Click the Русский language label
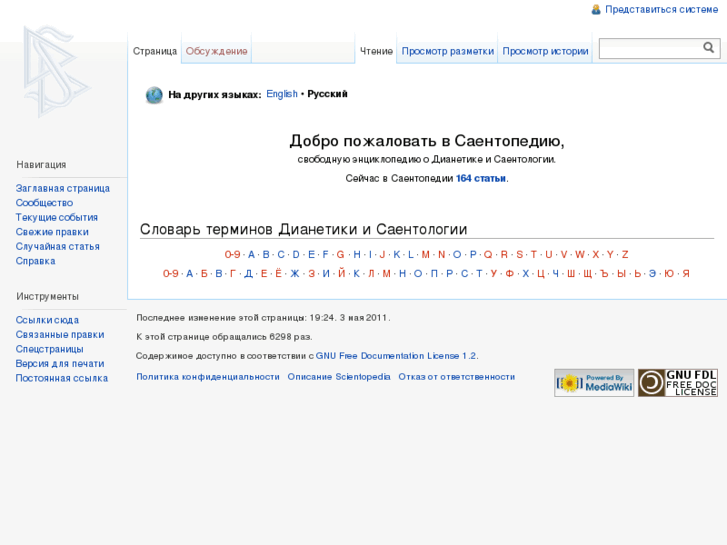This screenshot has width=727, height=545. [327, 94]
